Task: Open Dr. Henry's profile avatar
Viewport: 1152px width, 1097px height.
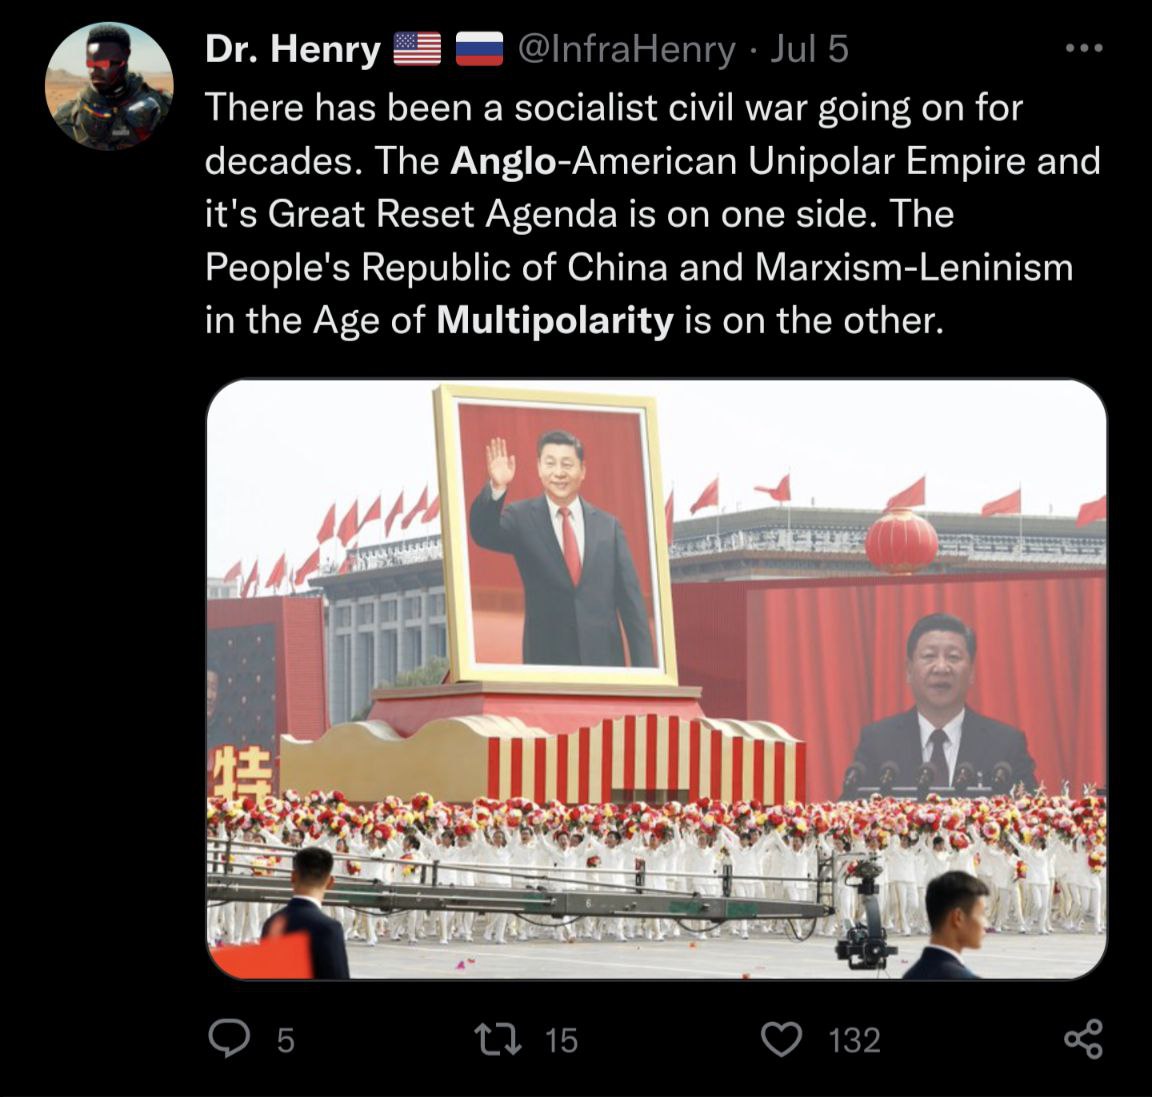Action: coord(109,86)
